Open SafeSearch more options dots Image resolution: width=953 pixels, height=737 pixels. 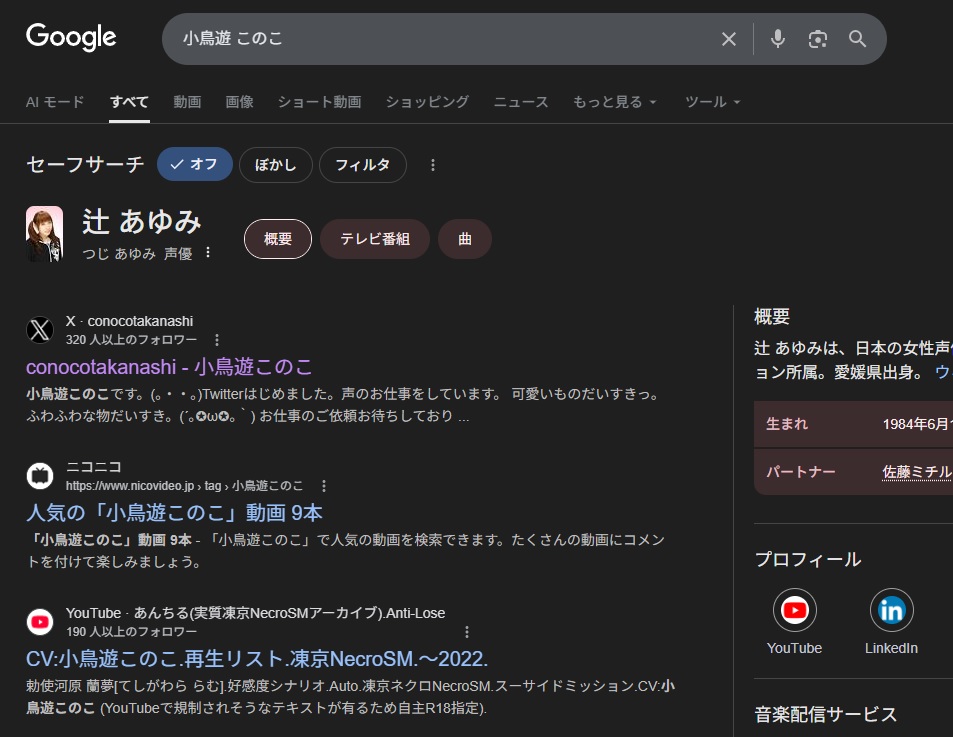433,165
